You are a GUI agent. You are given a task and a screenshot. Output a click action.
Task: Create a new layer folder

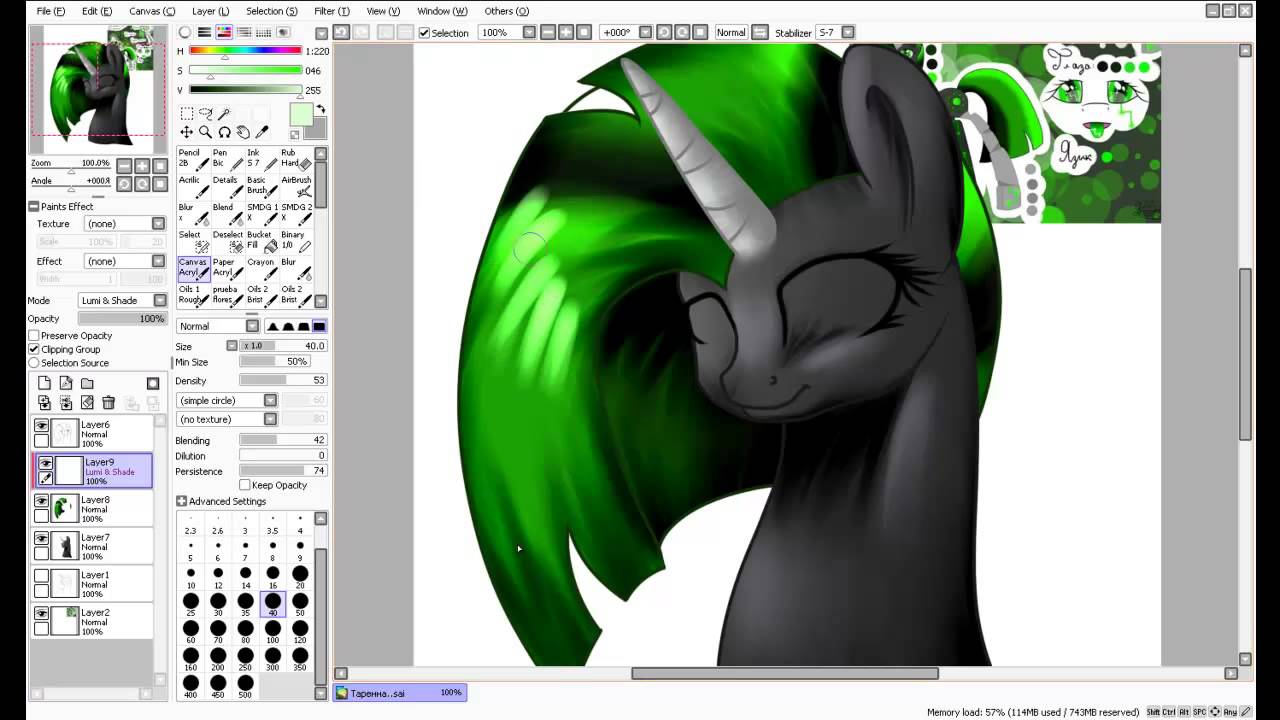pyautogui.click(x=87, y=383)
